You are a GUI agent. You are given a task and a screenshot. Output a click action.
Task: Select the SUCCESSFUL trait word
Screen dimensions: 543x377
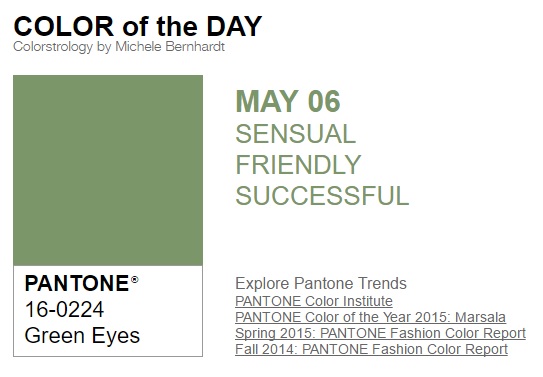[322, 196]
